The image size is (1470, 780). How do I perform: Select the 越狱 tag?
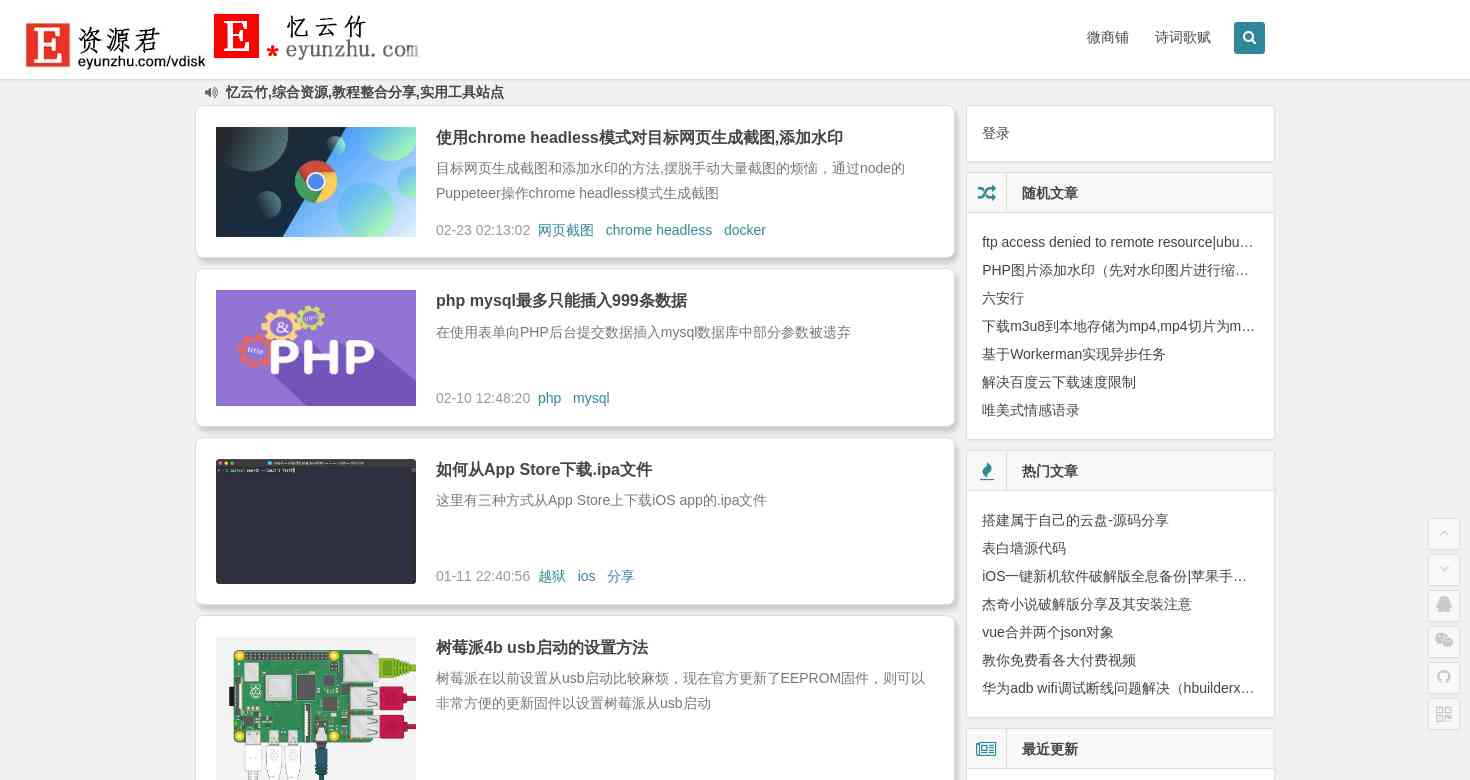click(552, 576)
